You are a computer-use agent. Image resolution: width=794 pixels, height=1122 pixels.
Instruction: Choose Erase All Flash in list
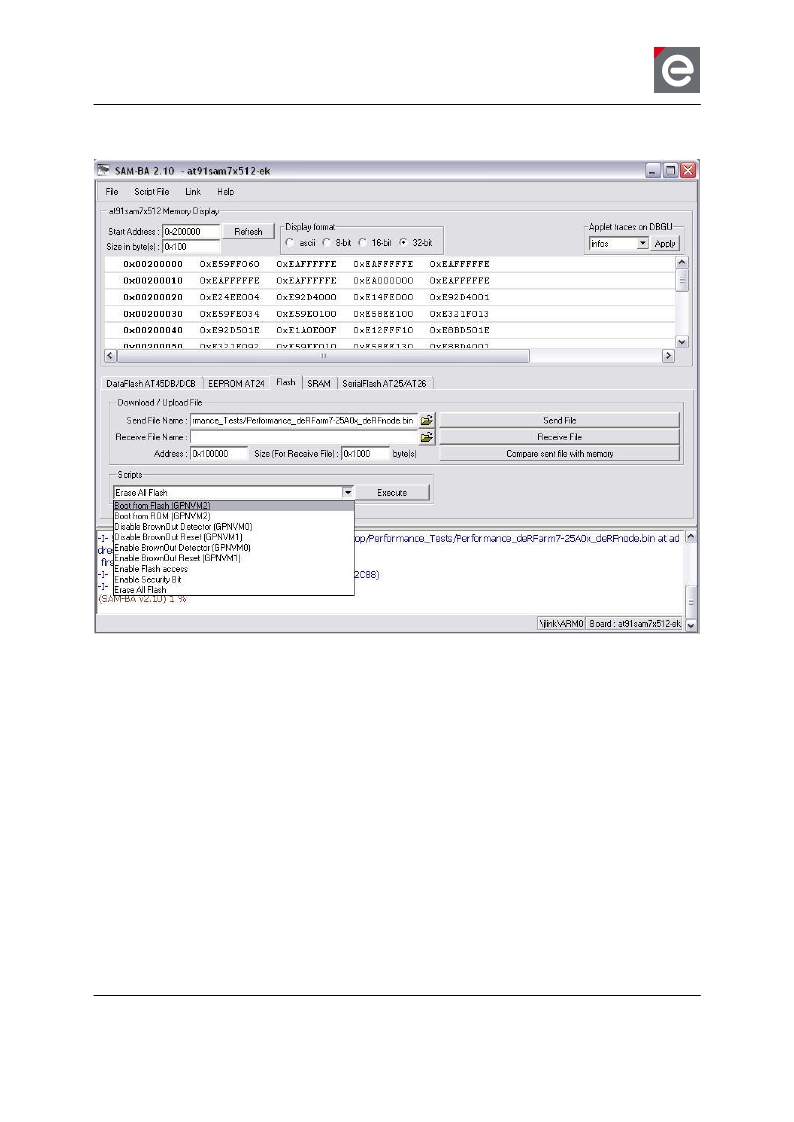coord(234,590)
